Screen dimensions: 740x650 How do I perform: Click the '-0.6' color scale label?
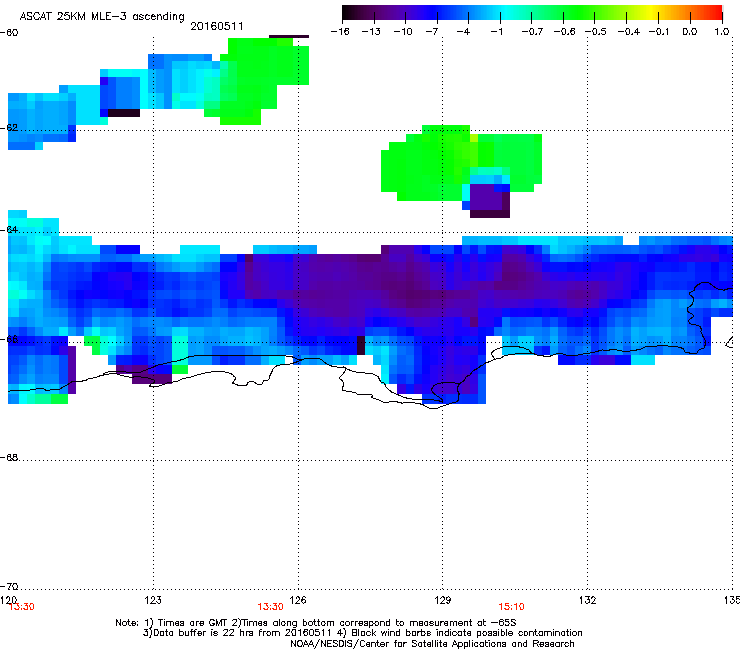pyautogui.click(x=564, y=32)
